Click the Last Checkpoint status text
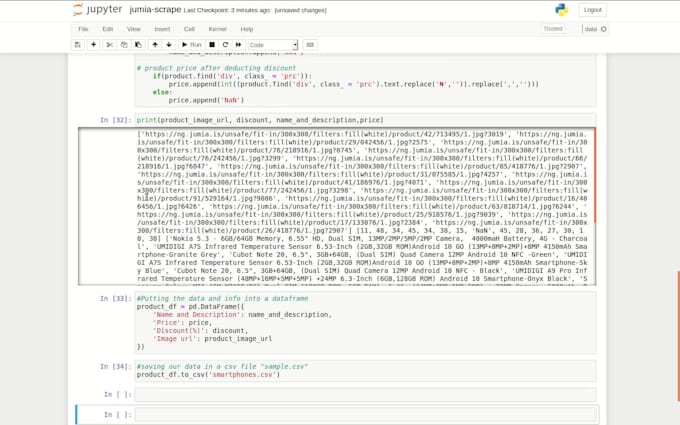 tap(227, 10)
